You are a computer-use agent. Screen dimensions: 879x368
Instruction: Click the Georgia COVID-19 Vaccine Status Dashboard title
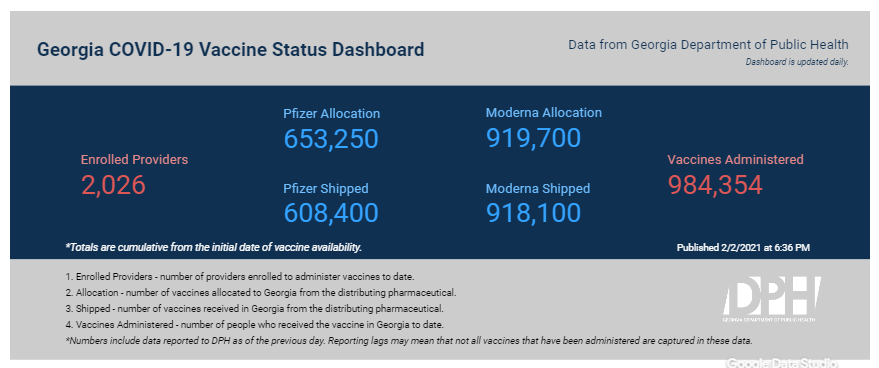(x=230, y=49)
